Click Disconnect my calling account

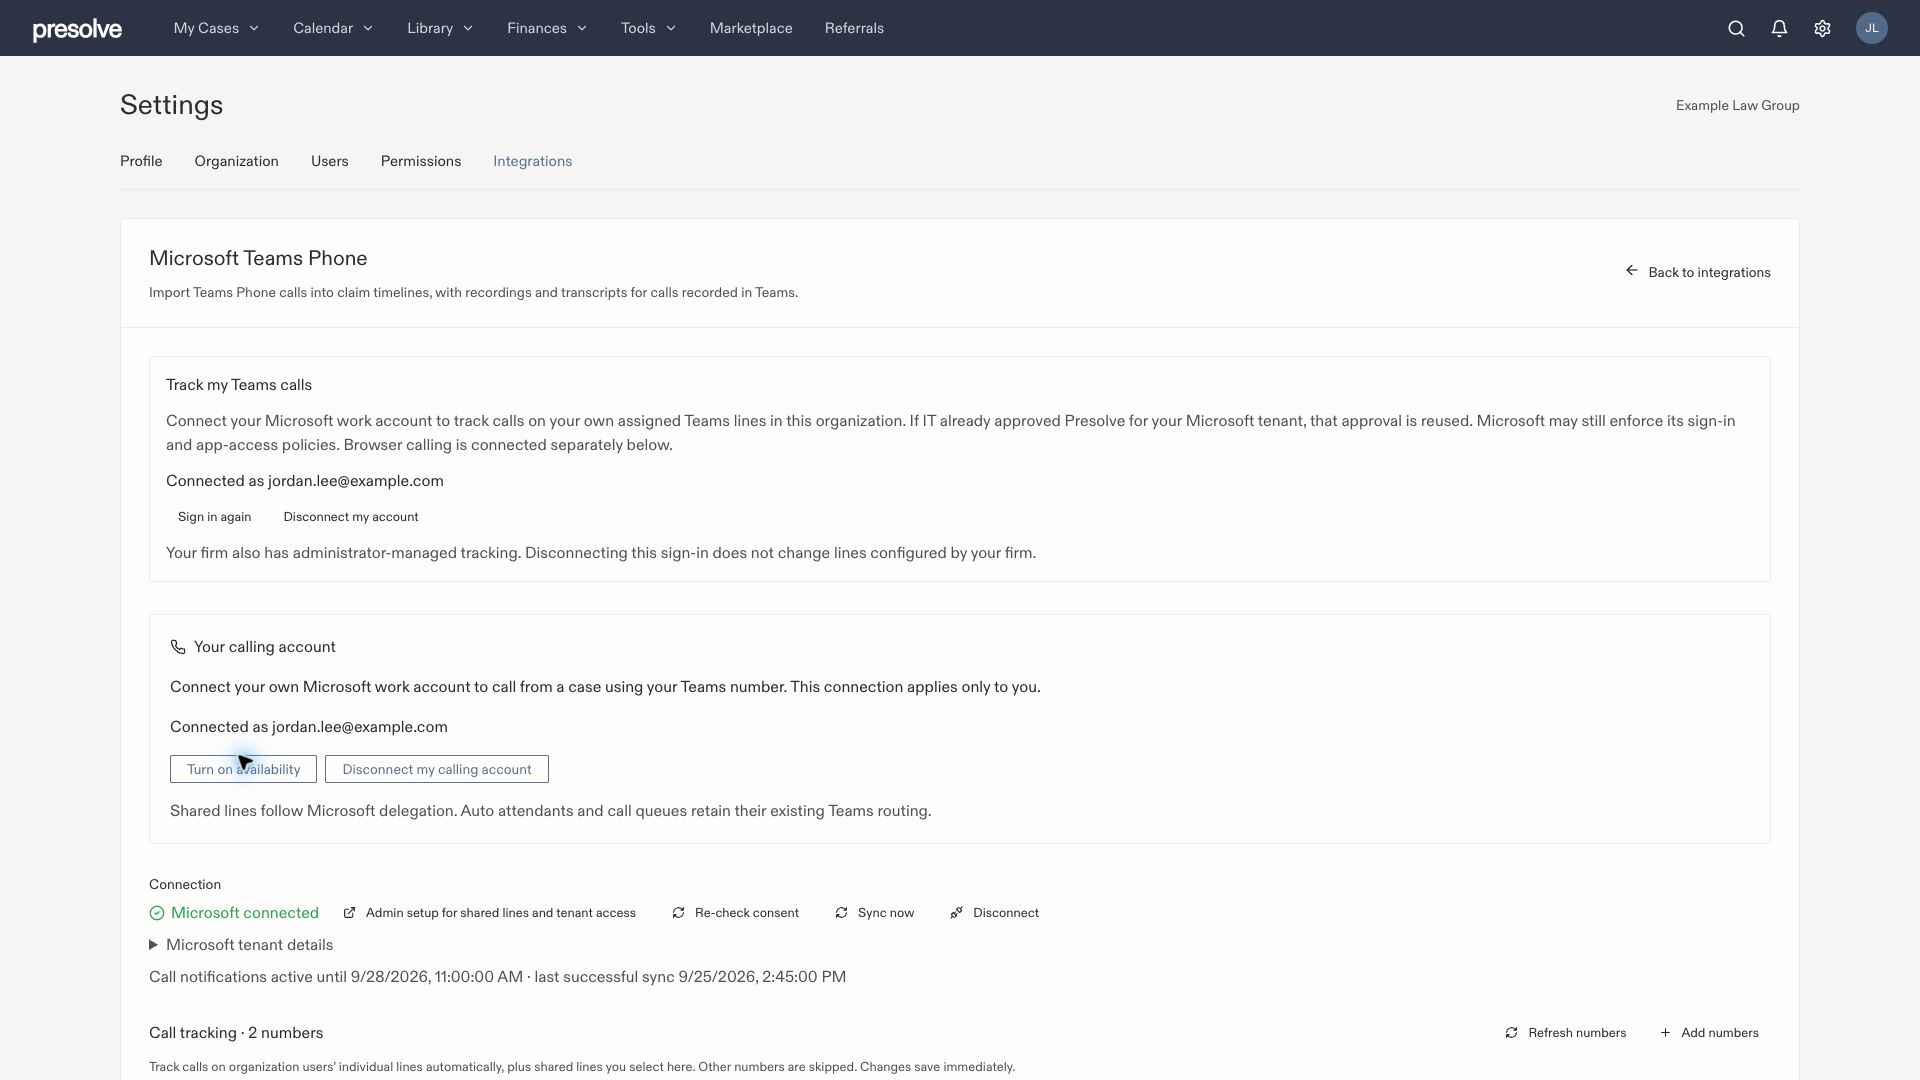coord(437,769)
